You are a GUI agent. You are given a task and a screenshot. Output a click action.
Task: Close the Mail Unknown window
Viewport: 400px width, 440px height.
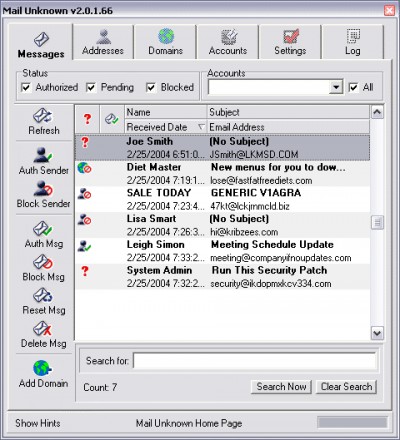(389, 10)
